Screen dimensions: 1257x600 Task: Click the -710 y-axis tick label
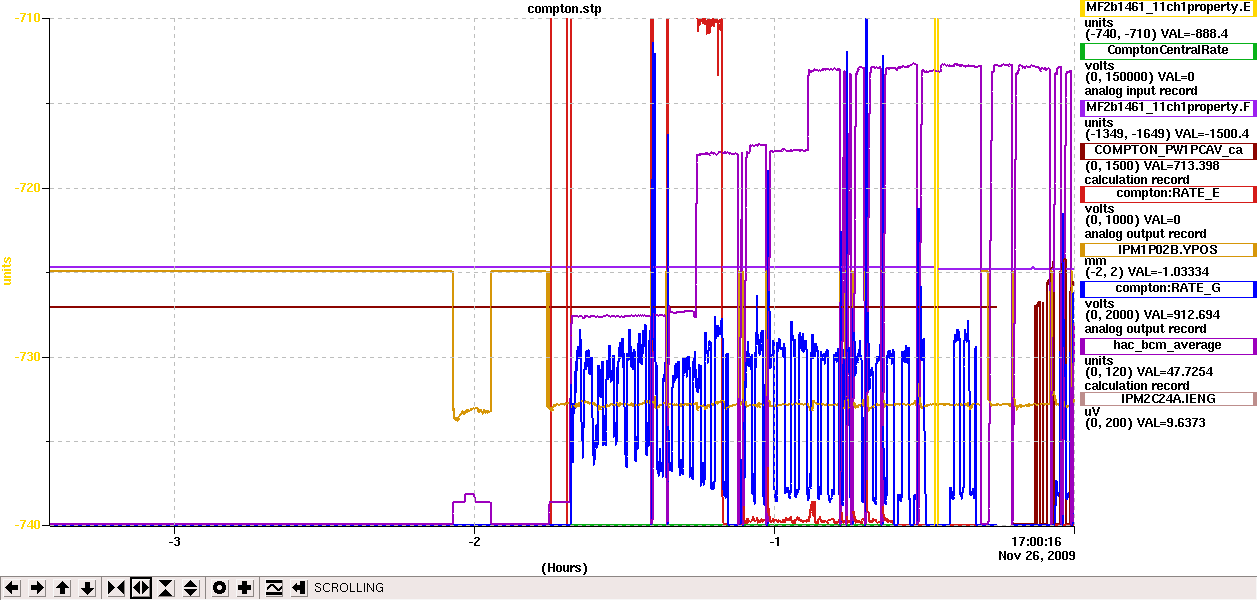[x=27, y=19]
